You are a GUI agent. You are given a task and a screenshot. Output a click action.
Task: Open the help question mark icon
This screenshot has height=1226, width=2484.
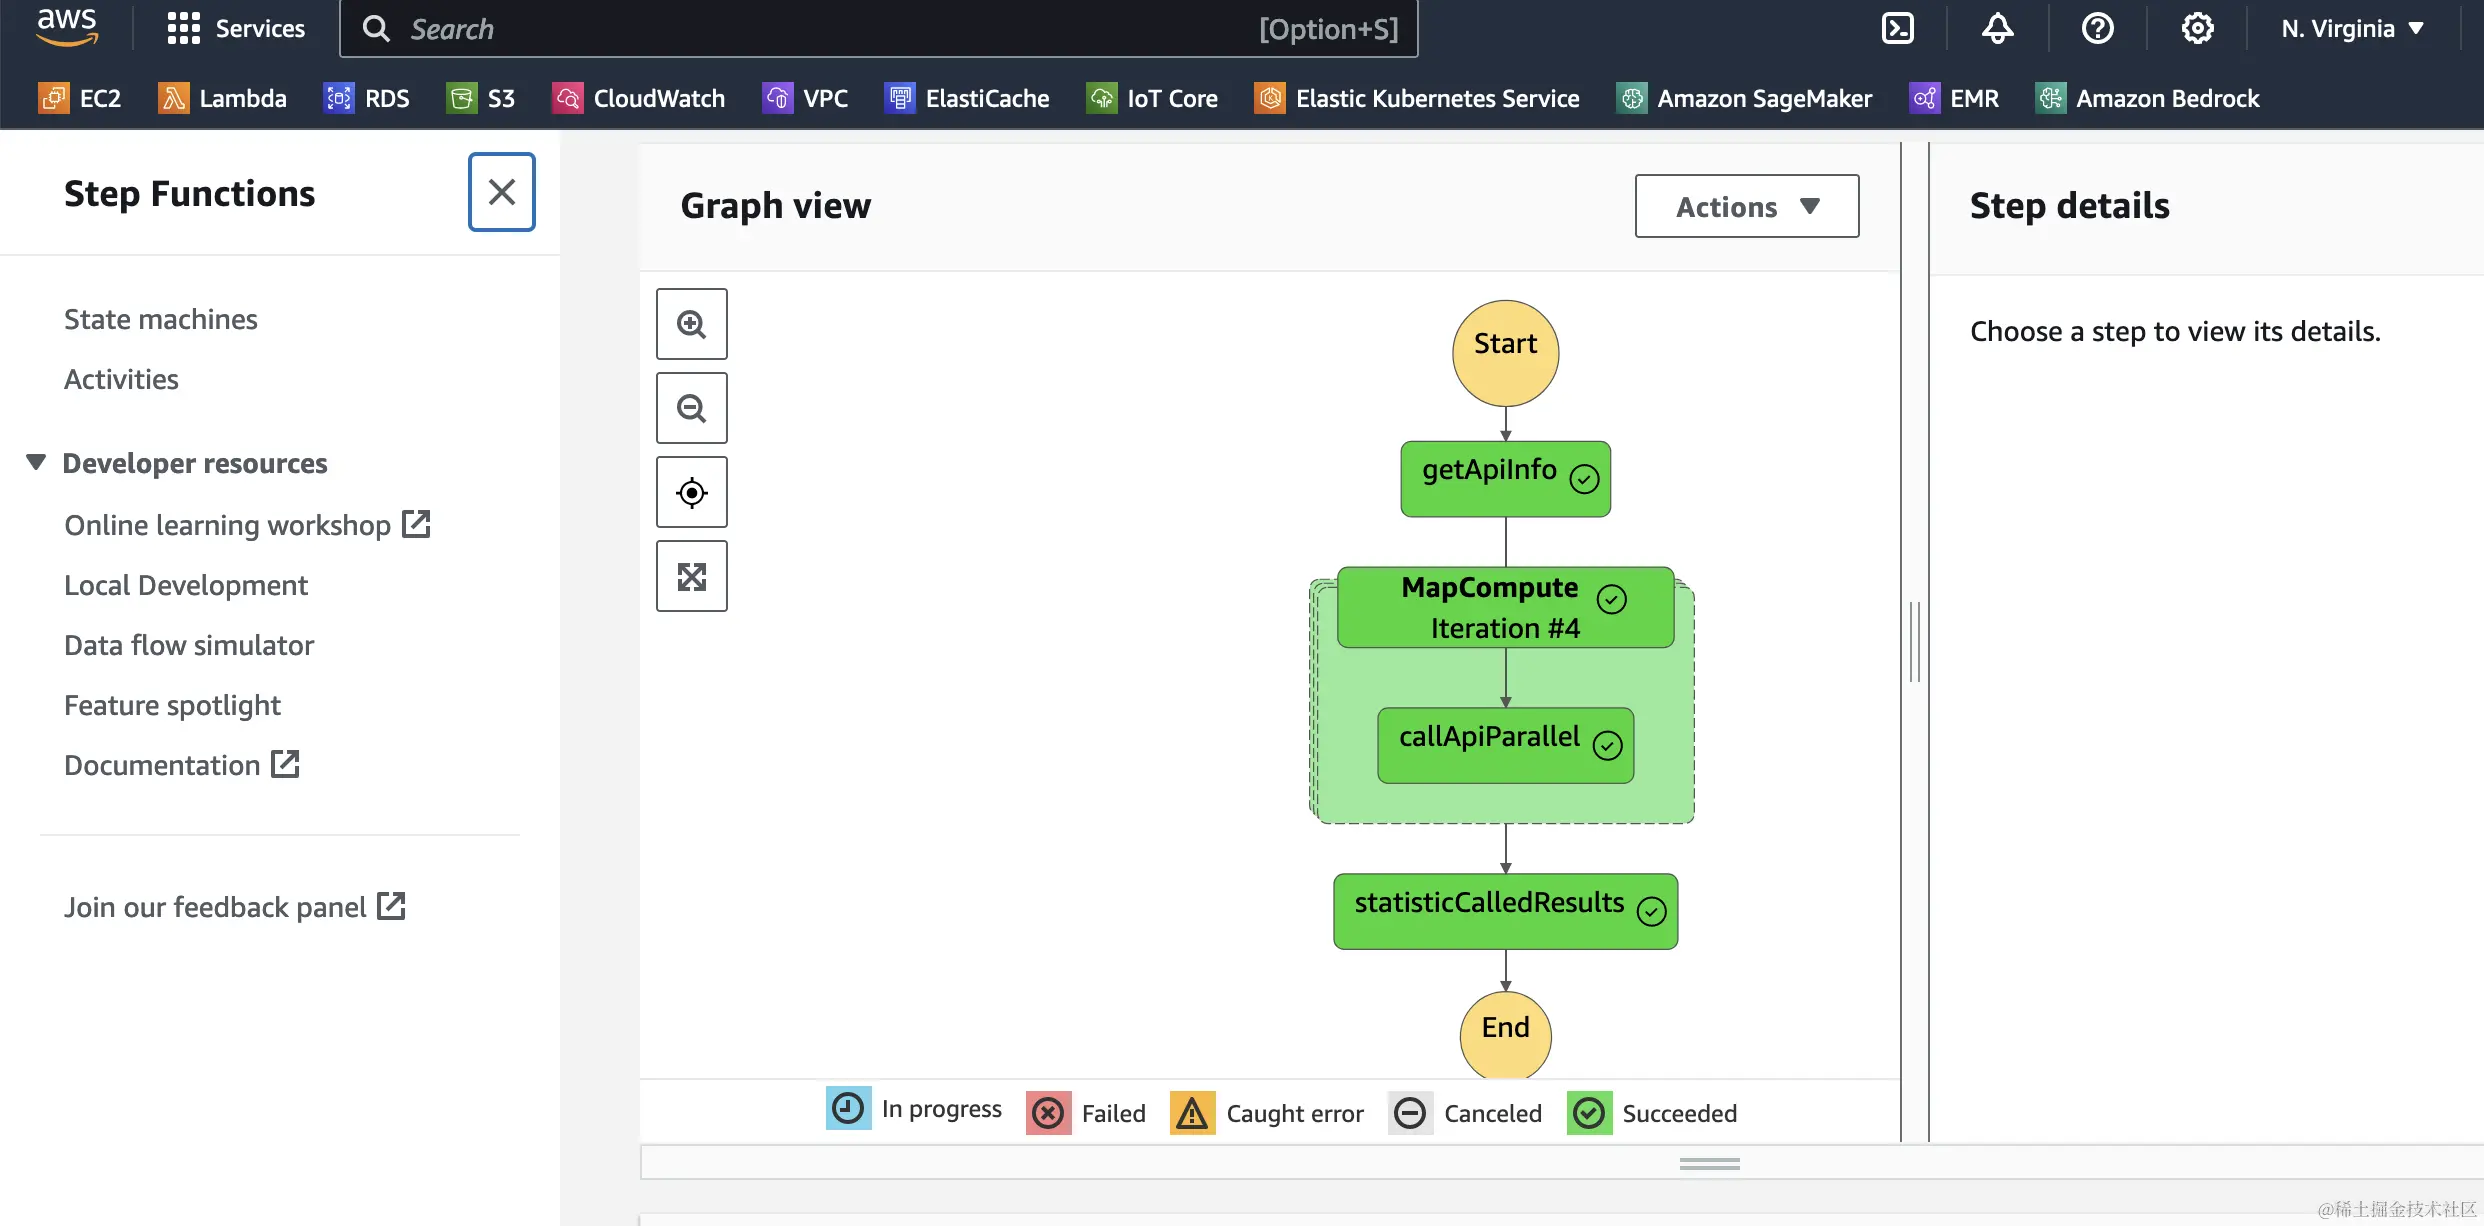(2097, 28)
